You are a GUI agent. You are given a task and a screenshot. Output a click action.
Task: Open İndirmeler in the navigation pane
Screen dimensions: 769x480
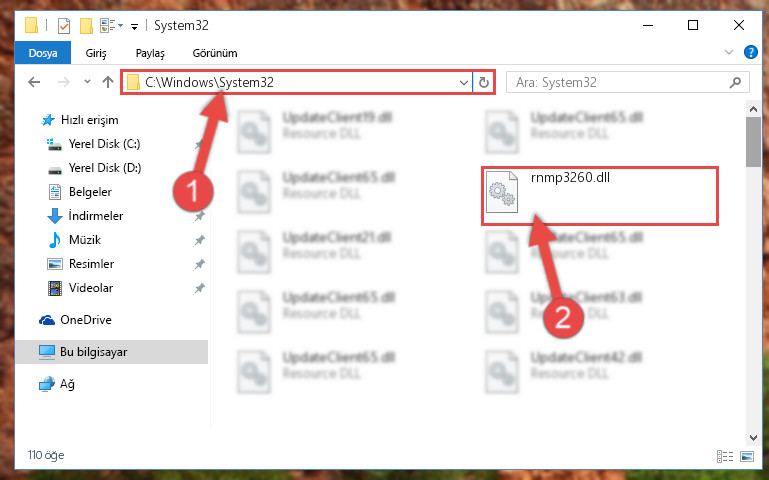[96, 216]
